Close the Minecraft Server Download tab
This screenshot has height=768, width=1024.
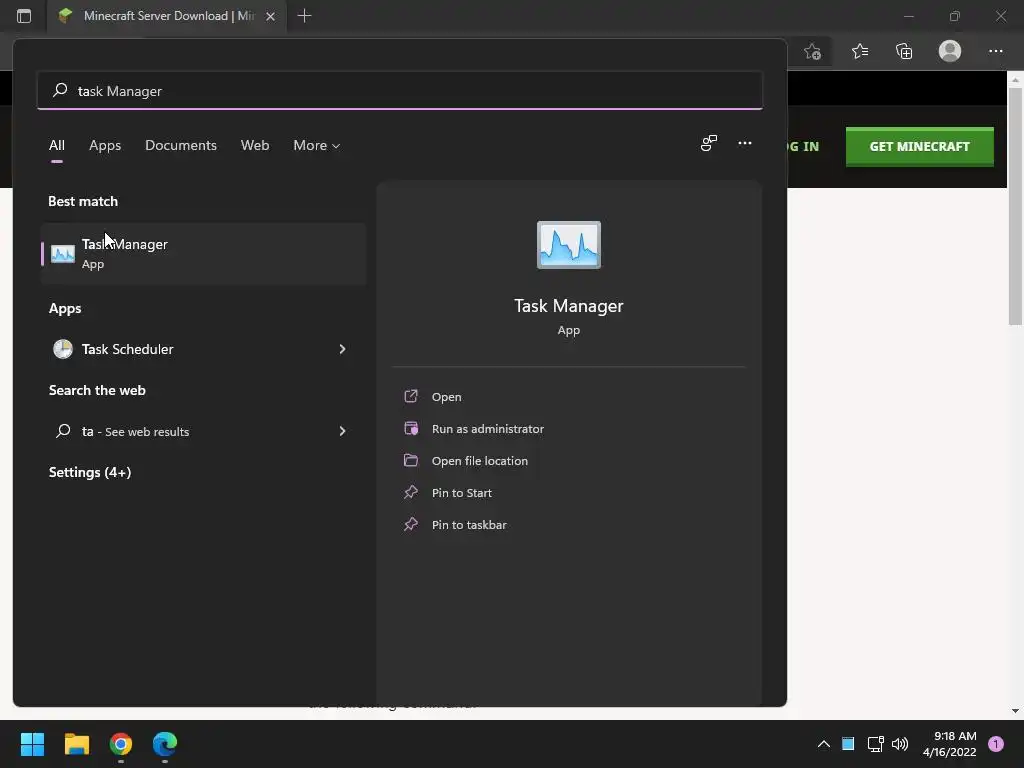click(270, 16)
